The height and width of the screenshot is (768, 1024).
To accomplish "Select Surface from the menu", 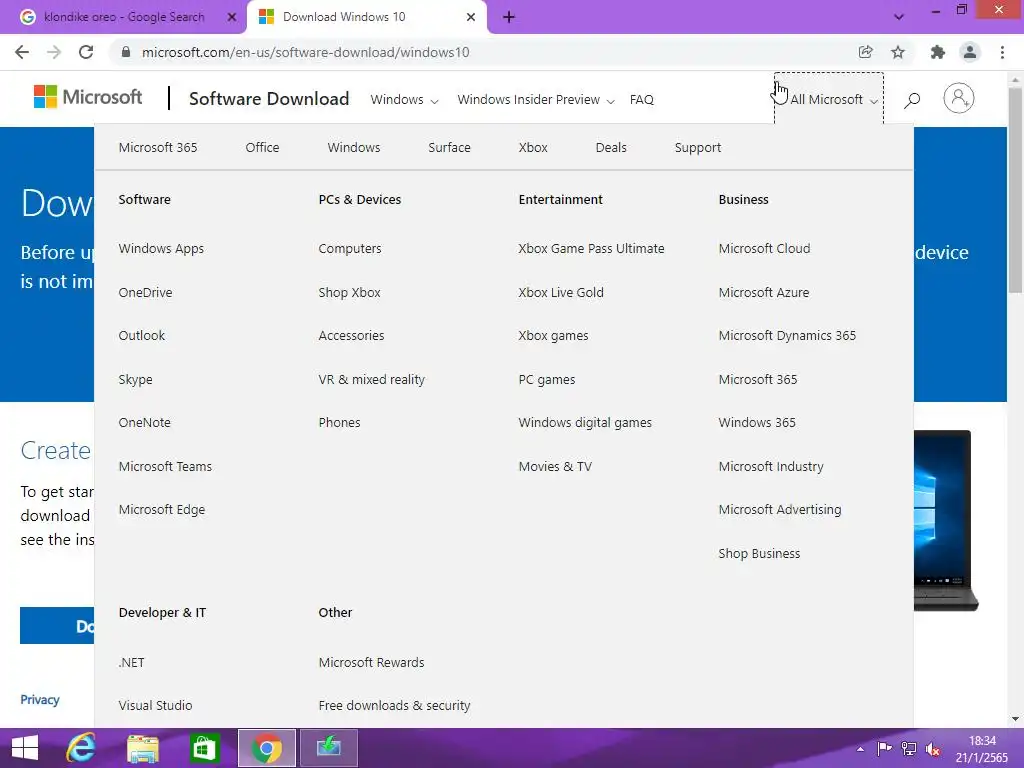I will [449, 148].
